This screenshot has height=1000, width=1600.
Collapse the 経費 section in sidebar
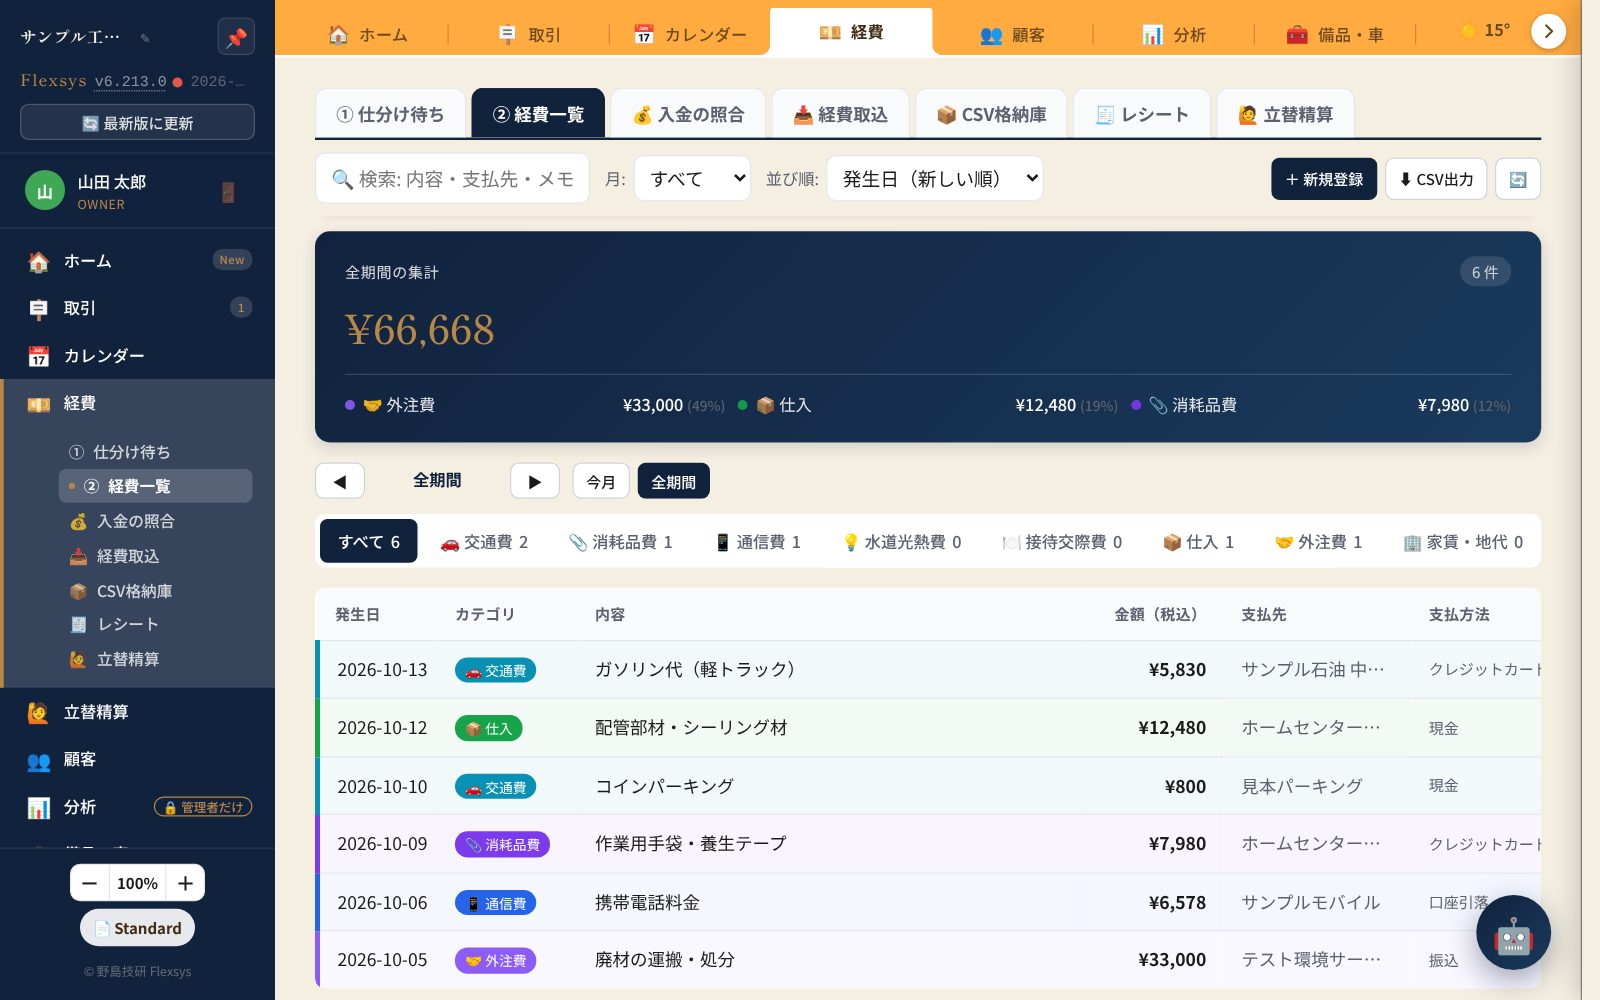(137, 404)
